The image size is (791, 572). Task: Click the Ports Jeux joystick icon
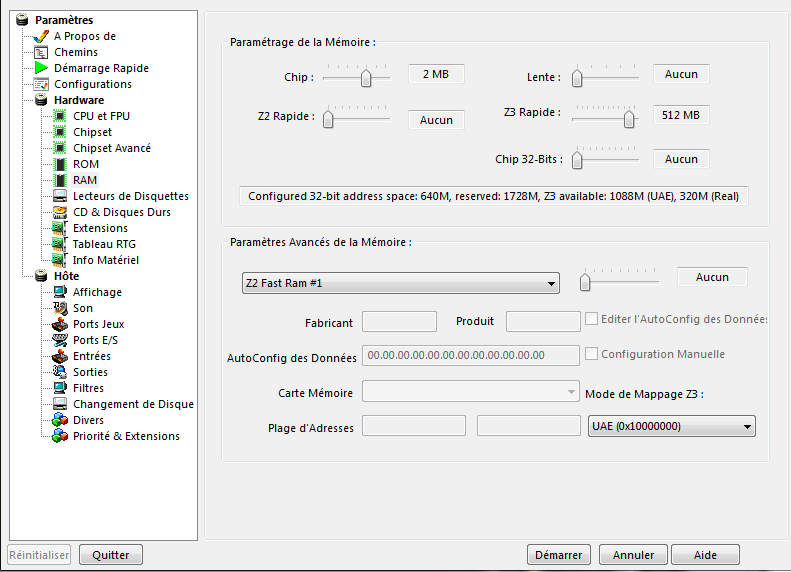[60, 324]
